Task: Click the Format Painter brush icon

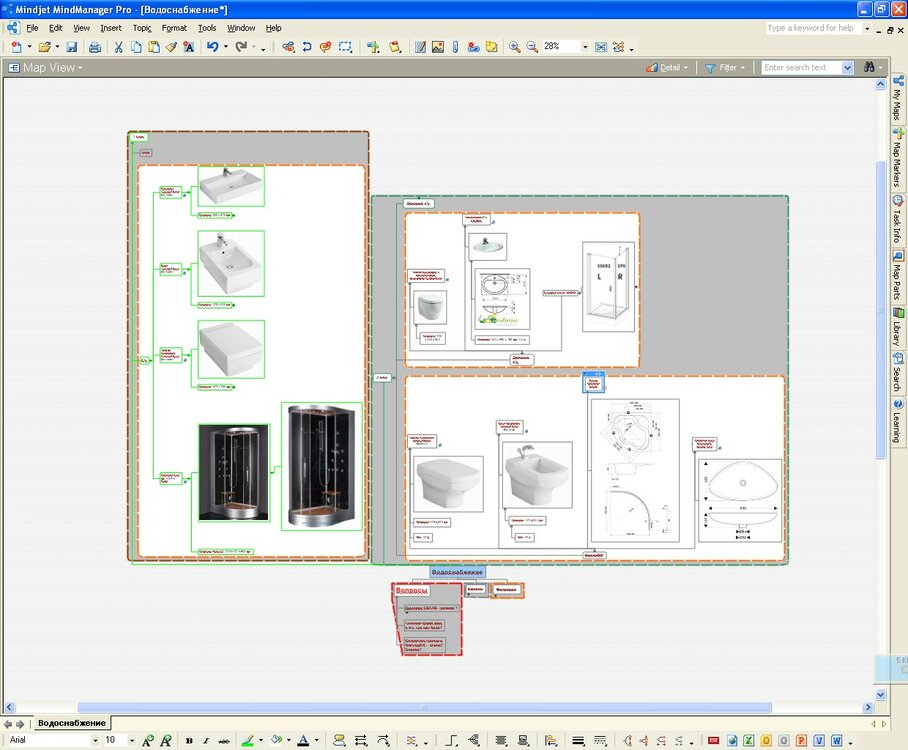Action: coord(171,47)
